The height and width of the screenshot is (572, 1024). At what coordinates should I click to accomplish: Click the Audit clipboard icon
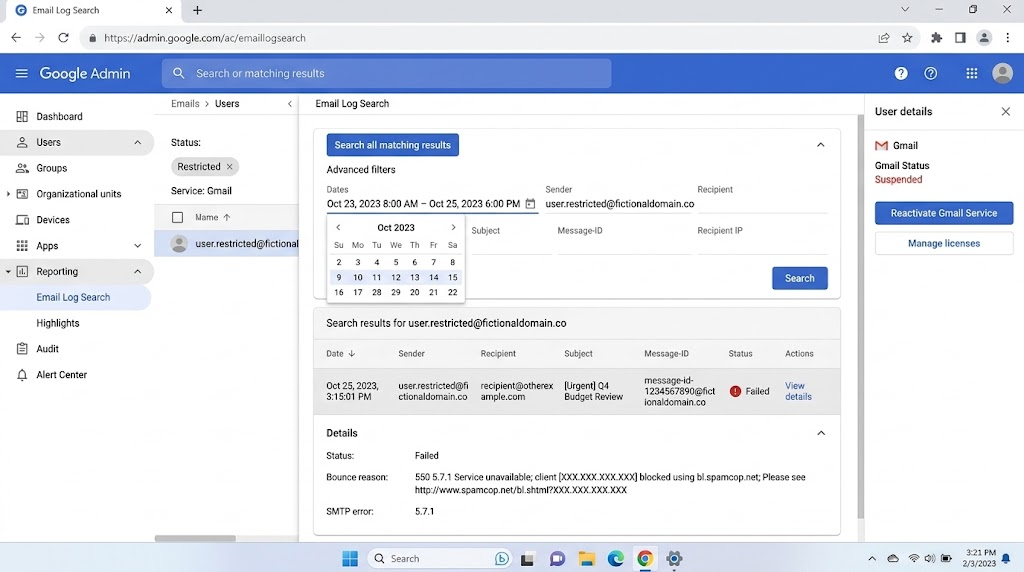pyautogui.click(x=22, y=349)
